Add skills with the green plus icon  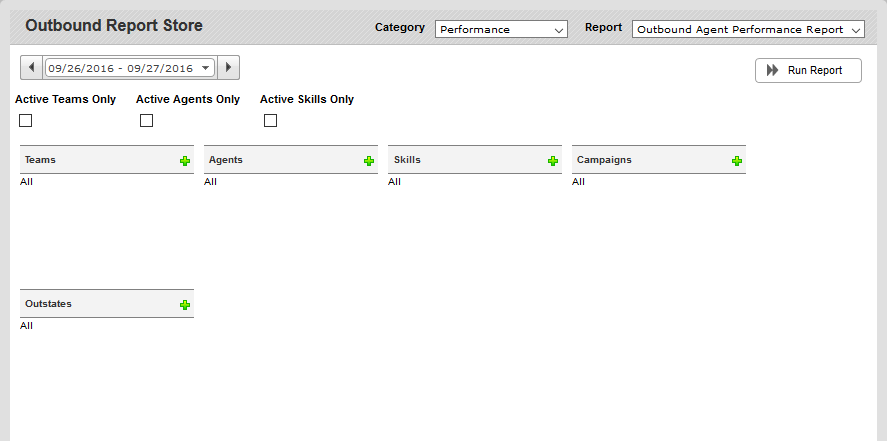point(553,161)
